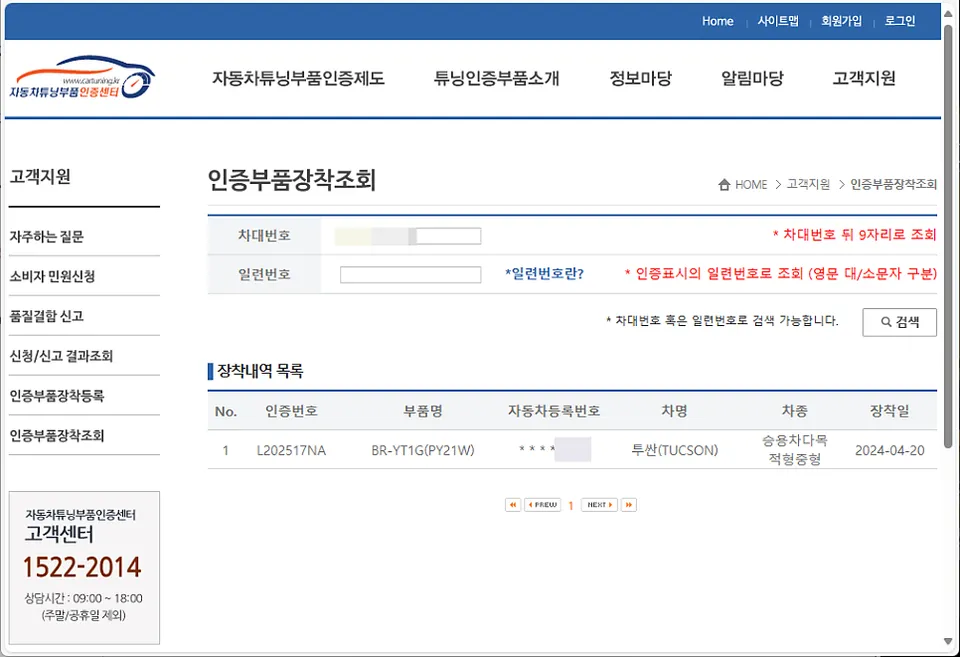Viewport: 960px width, 657px height.
Task: Click the car tuning certification center logo
Action: click(x=82, y=78)
